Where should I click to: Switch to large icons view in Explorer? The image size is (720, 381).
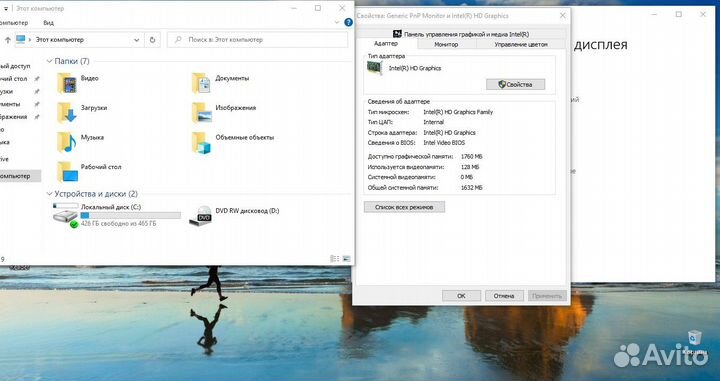coord(347,259)
